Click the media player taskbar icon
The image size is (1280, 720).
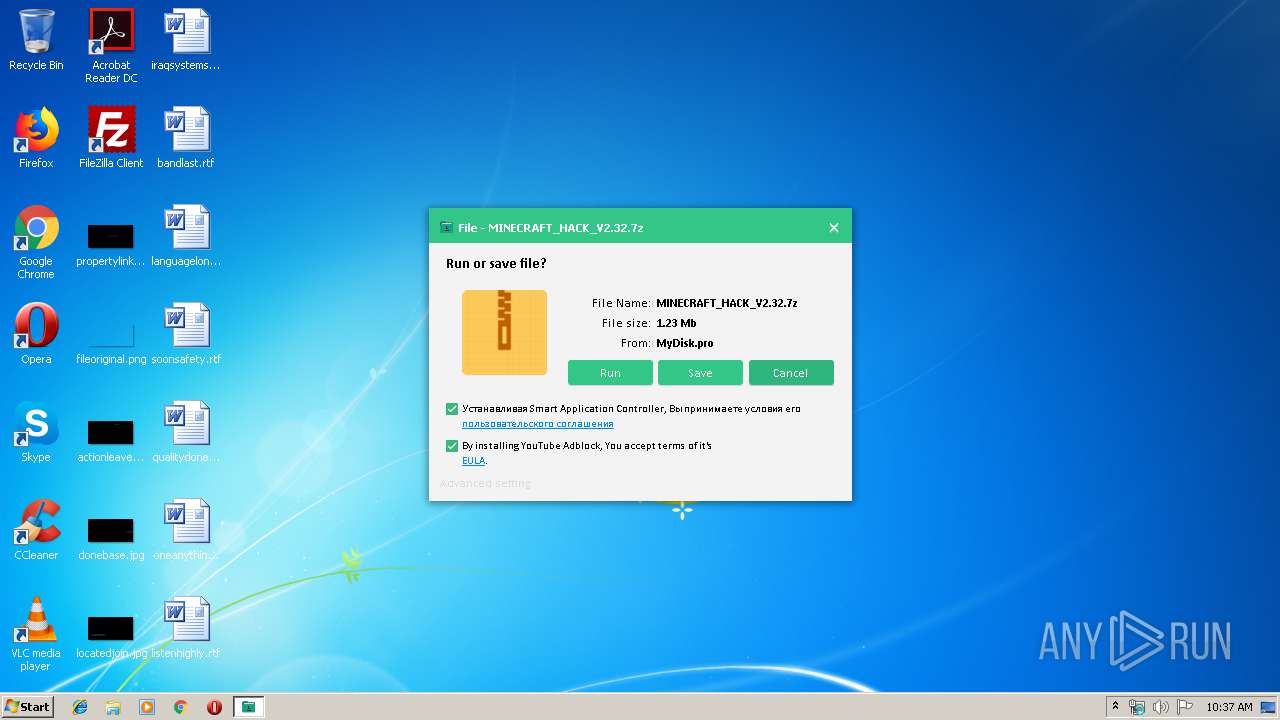[x=147, y=707]
